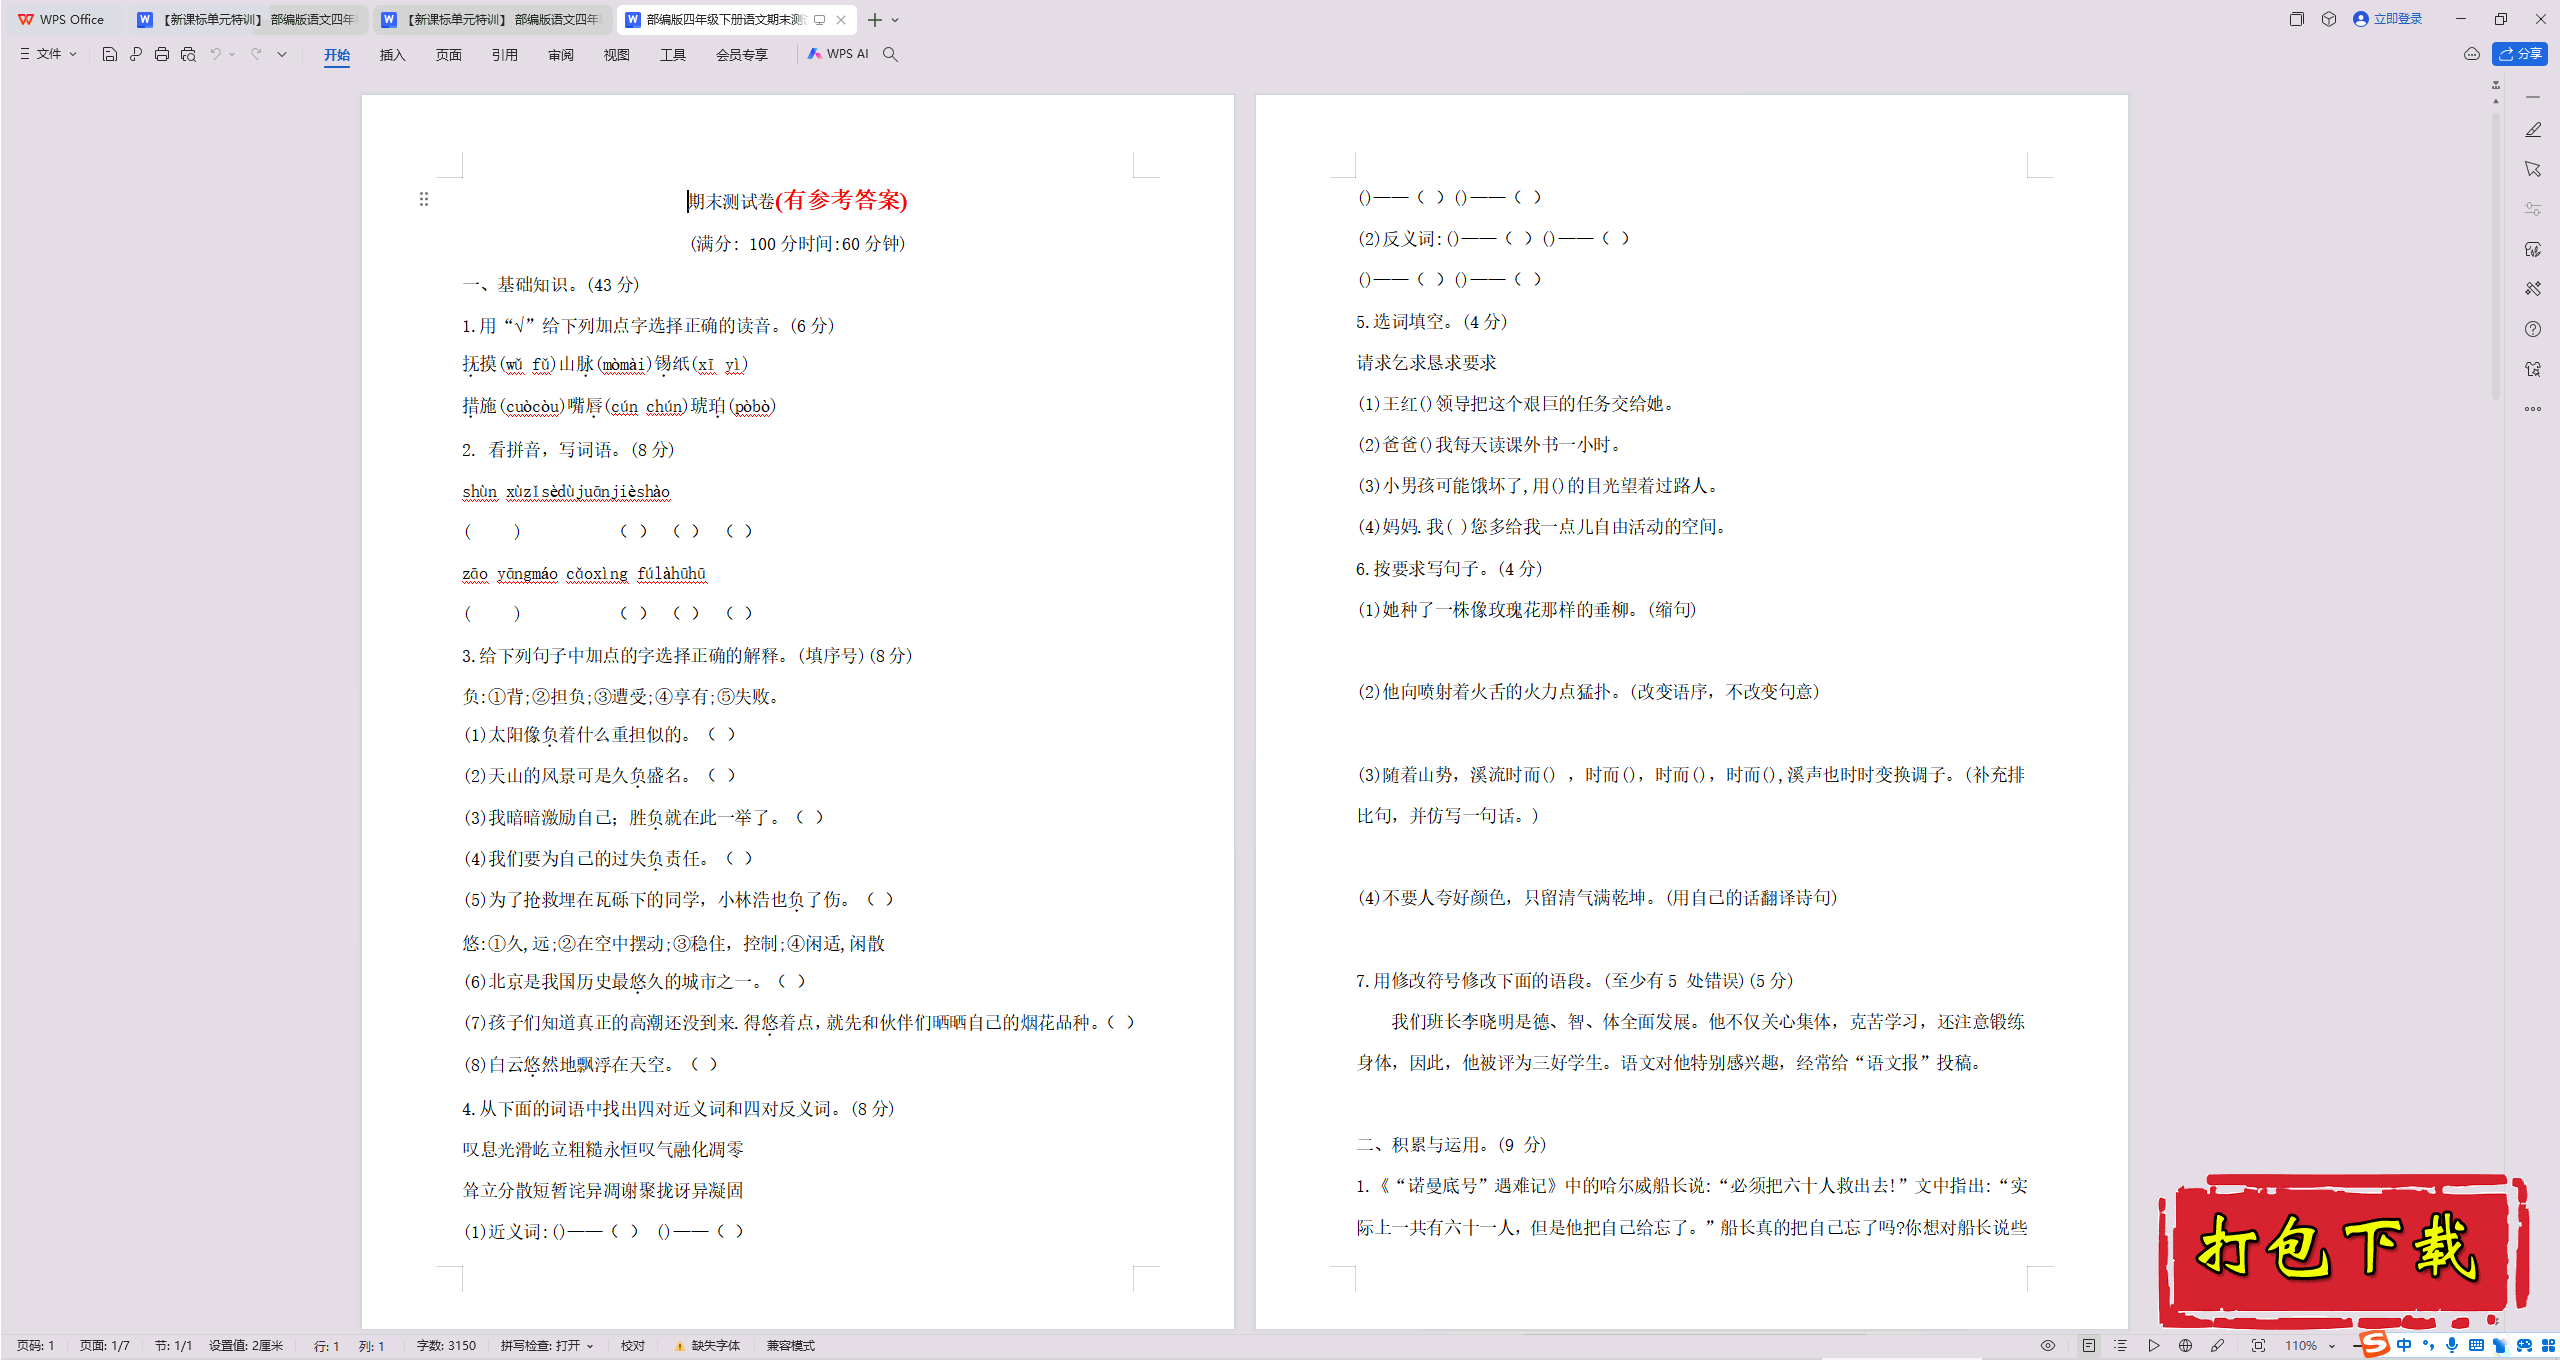Undo the last action
2560x1360 pixels.
tap(215, 54)
